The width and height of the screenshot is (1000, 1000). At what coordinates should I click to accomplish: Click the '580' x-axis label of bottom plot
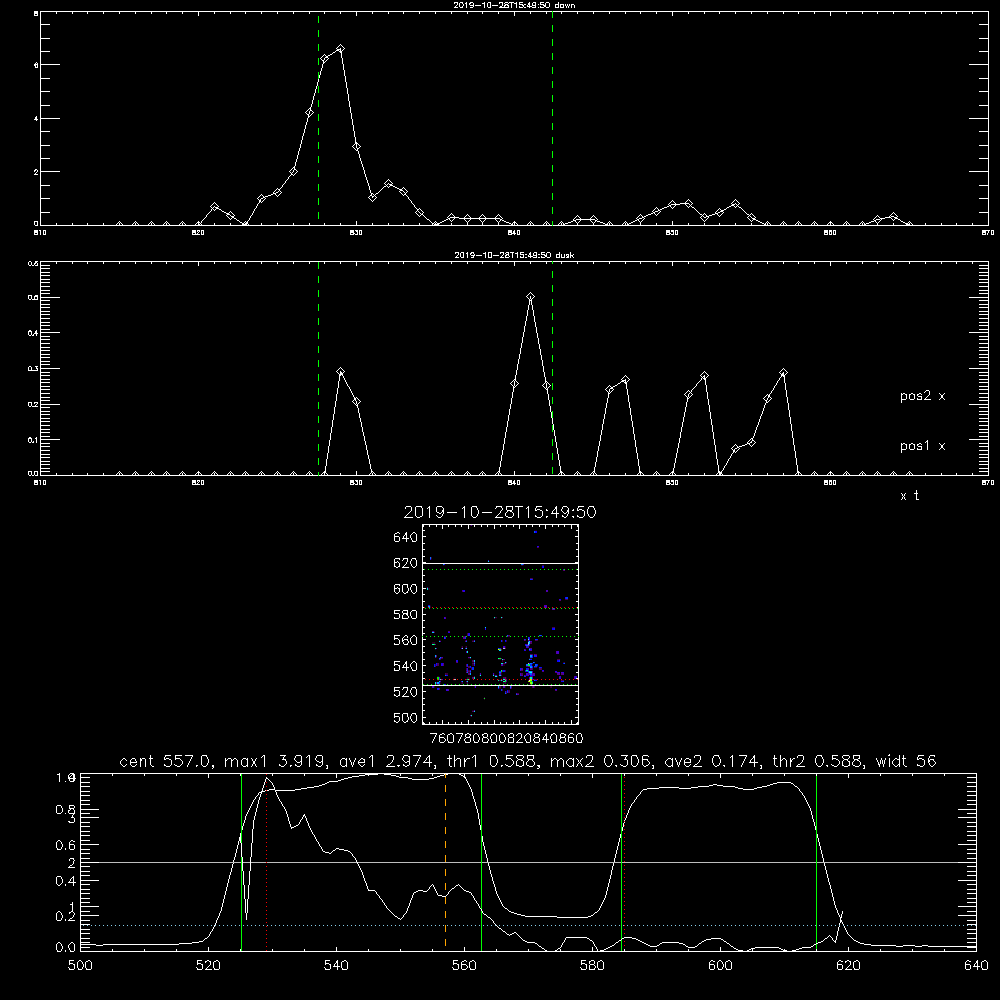592,966
